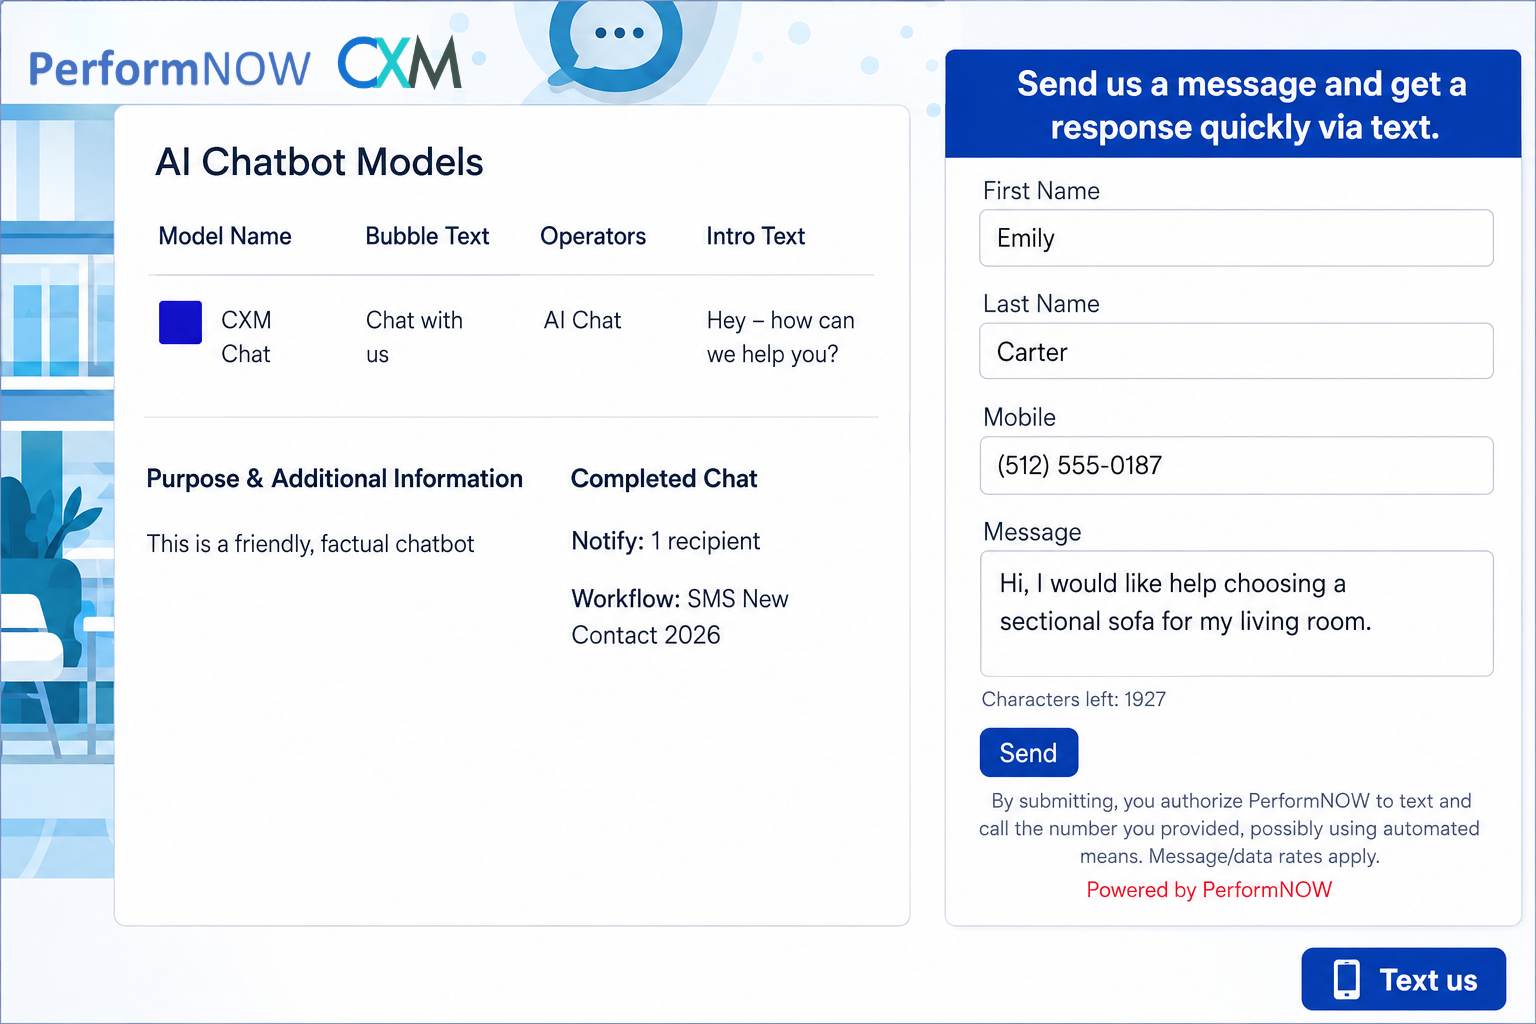Click the Mobile label
Screen dimensions: 1536x1024
[1019, 417]
